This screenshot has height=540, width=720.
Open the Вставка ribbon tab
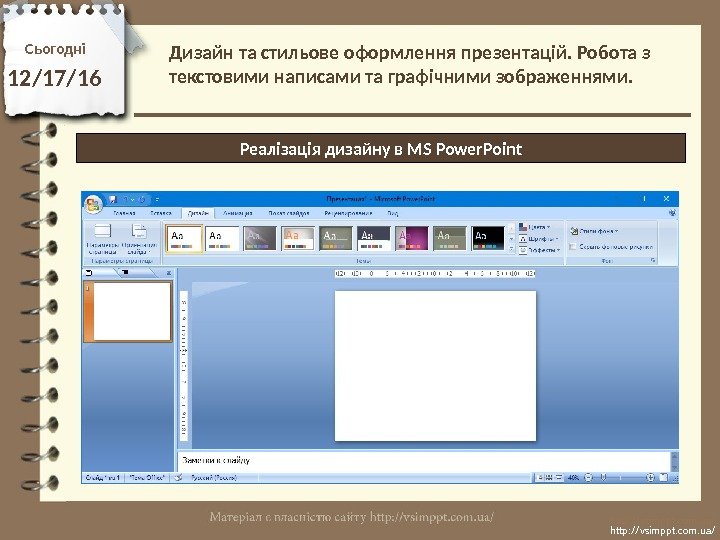(x=161, y=213)
